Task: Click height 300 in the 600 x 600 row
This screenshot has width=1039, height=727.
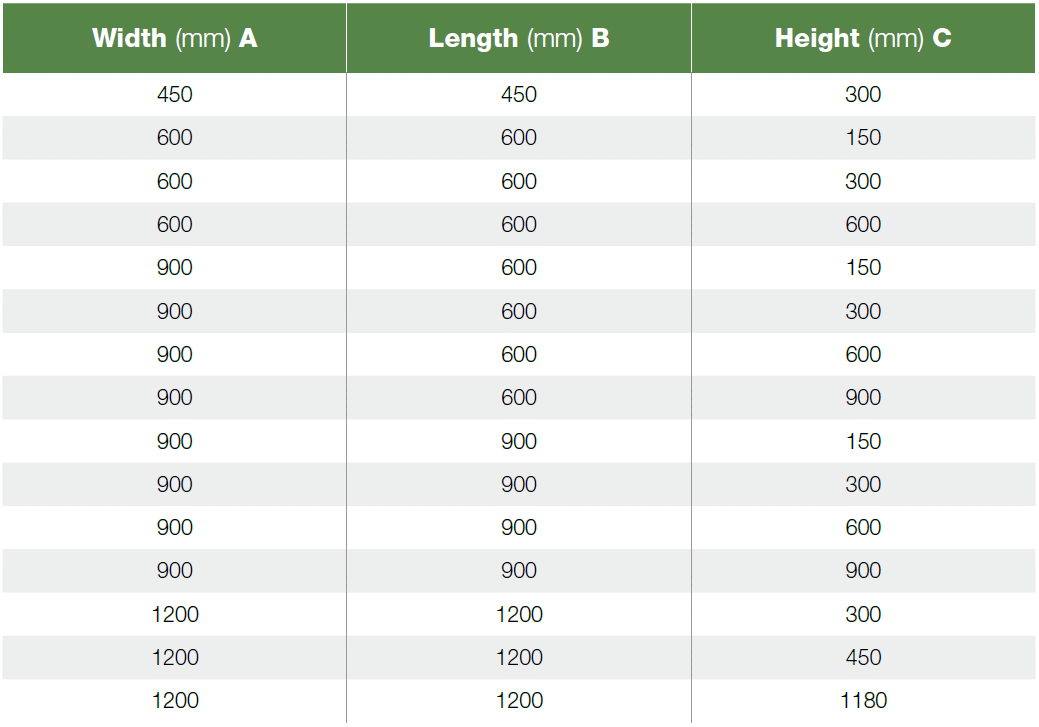Action: click(863, 182)
